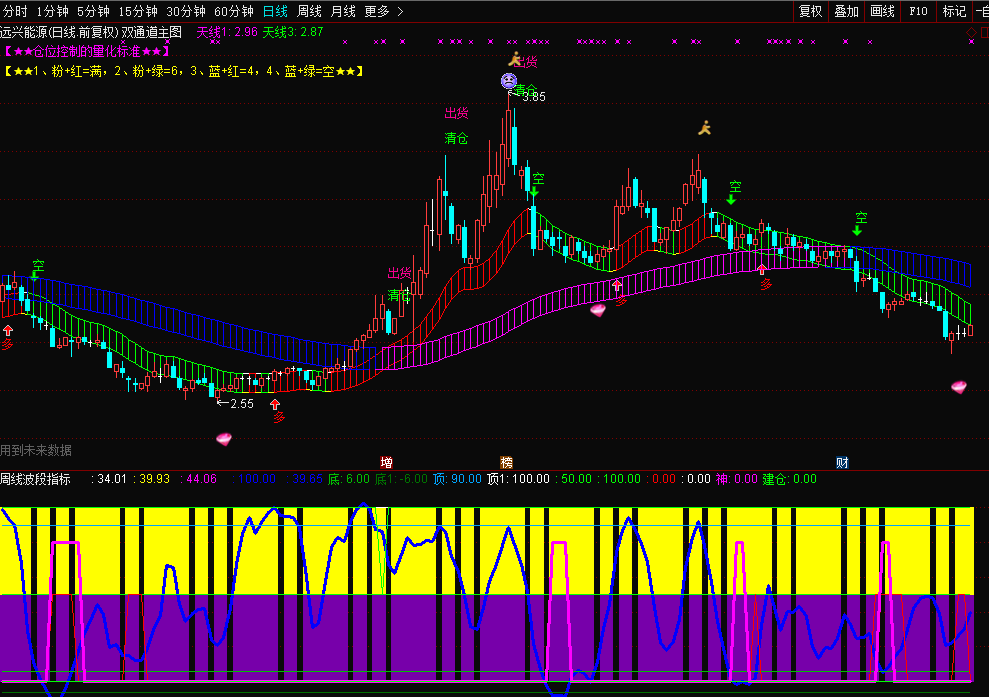Click the pink diamond icon on the magenta channel

598,310
